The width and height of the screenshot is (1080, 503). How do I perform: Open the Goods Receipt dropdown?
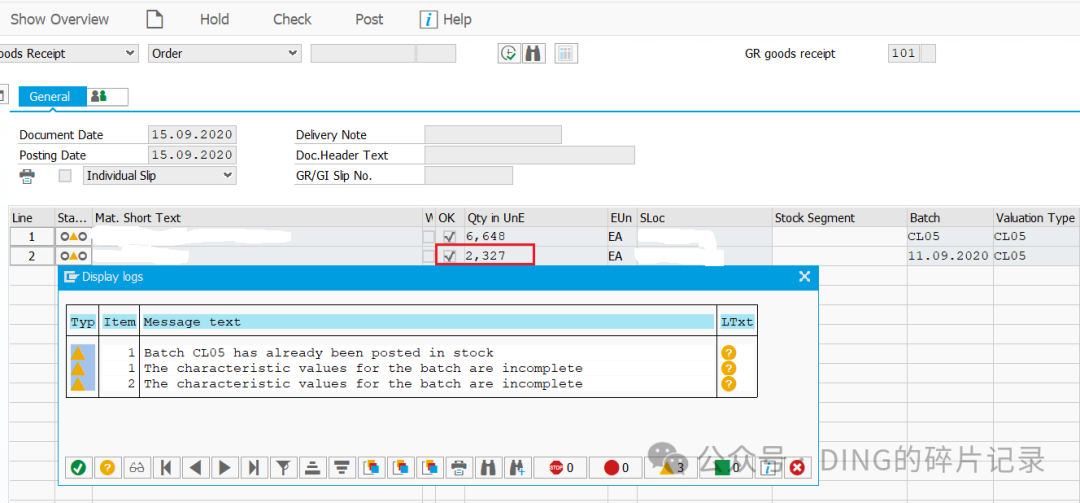(68, 53)
